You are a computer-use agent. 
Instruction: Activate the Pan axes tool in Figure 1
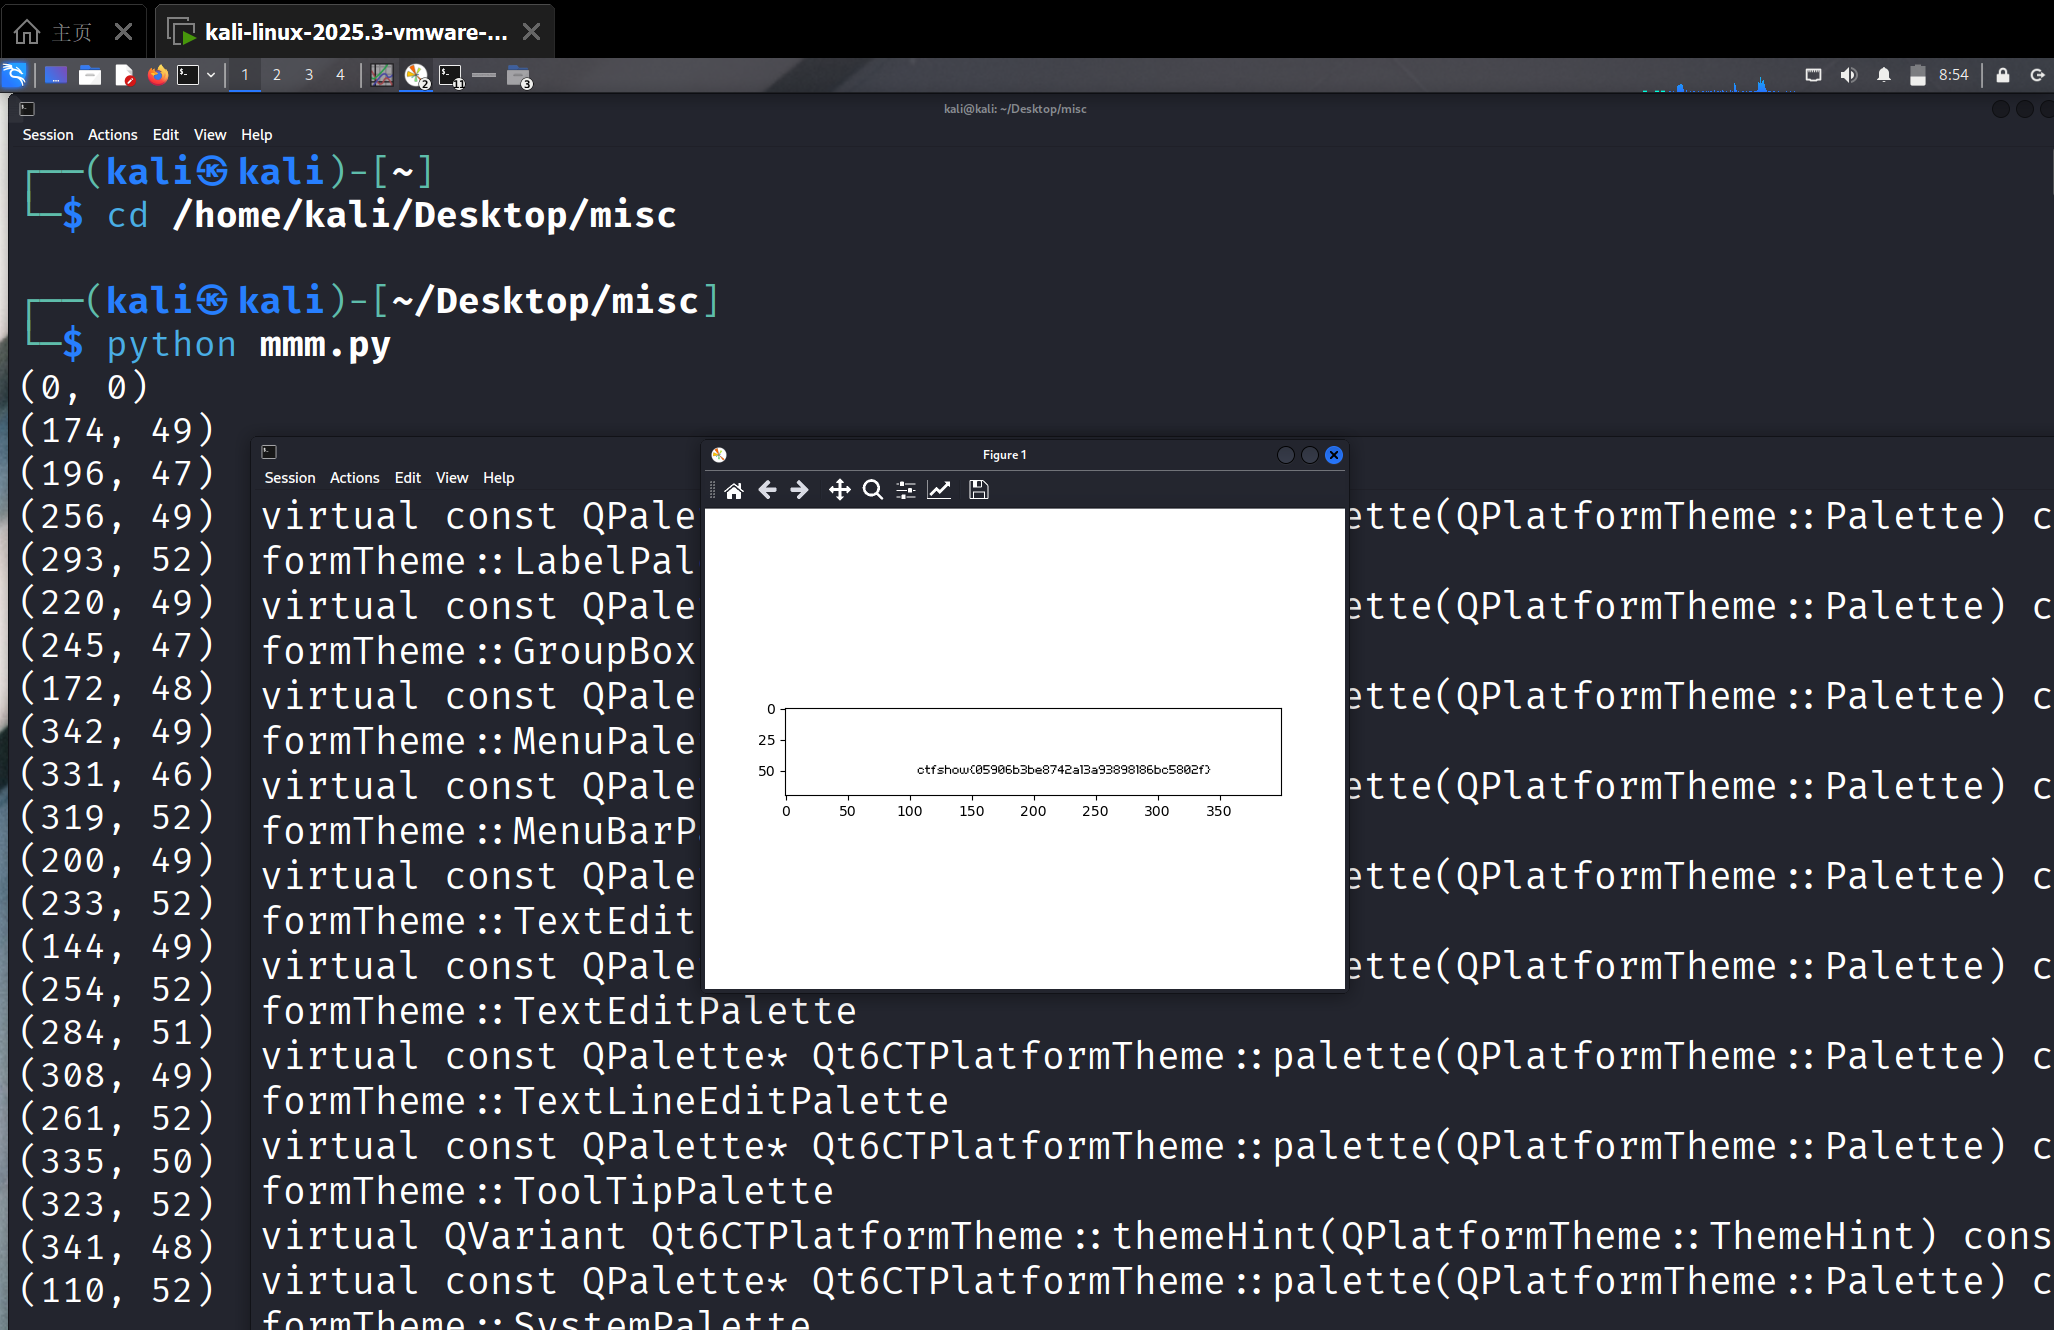[840, 490]
